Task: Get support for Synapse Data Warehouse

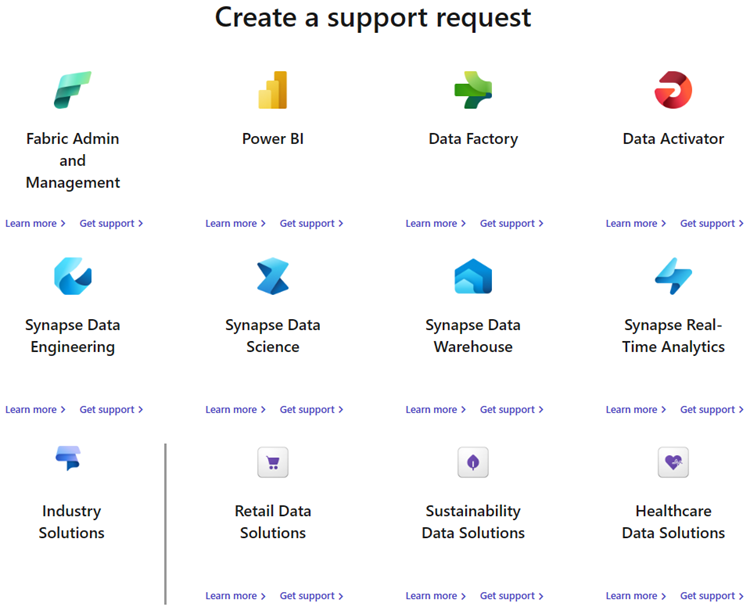Action: pos(511,409)
